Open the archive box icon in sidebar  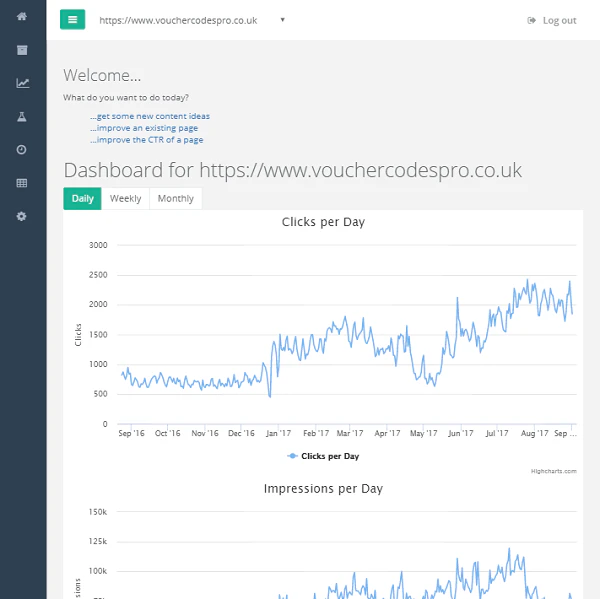tap(22, 50)
